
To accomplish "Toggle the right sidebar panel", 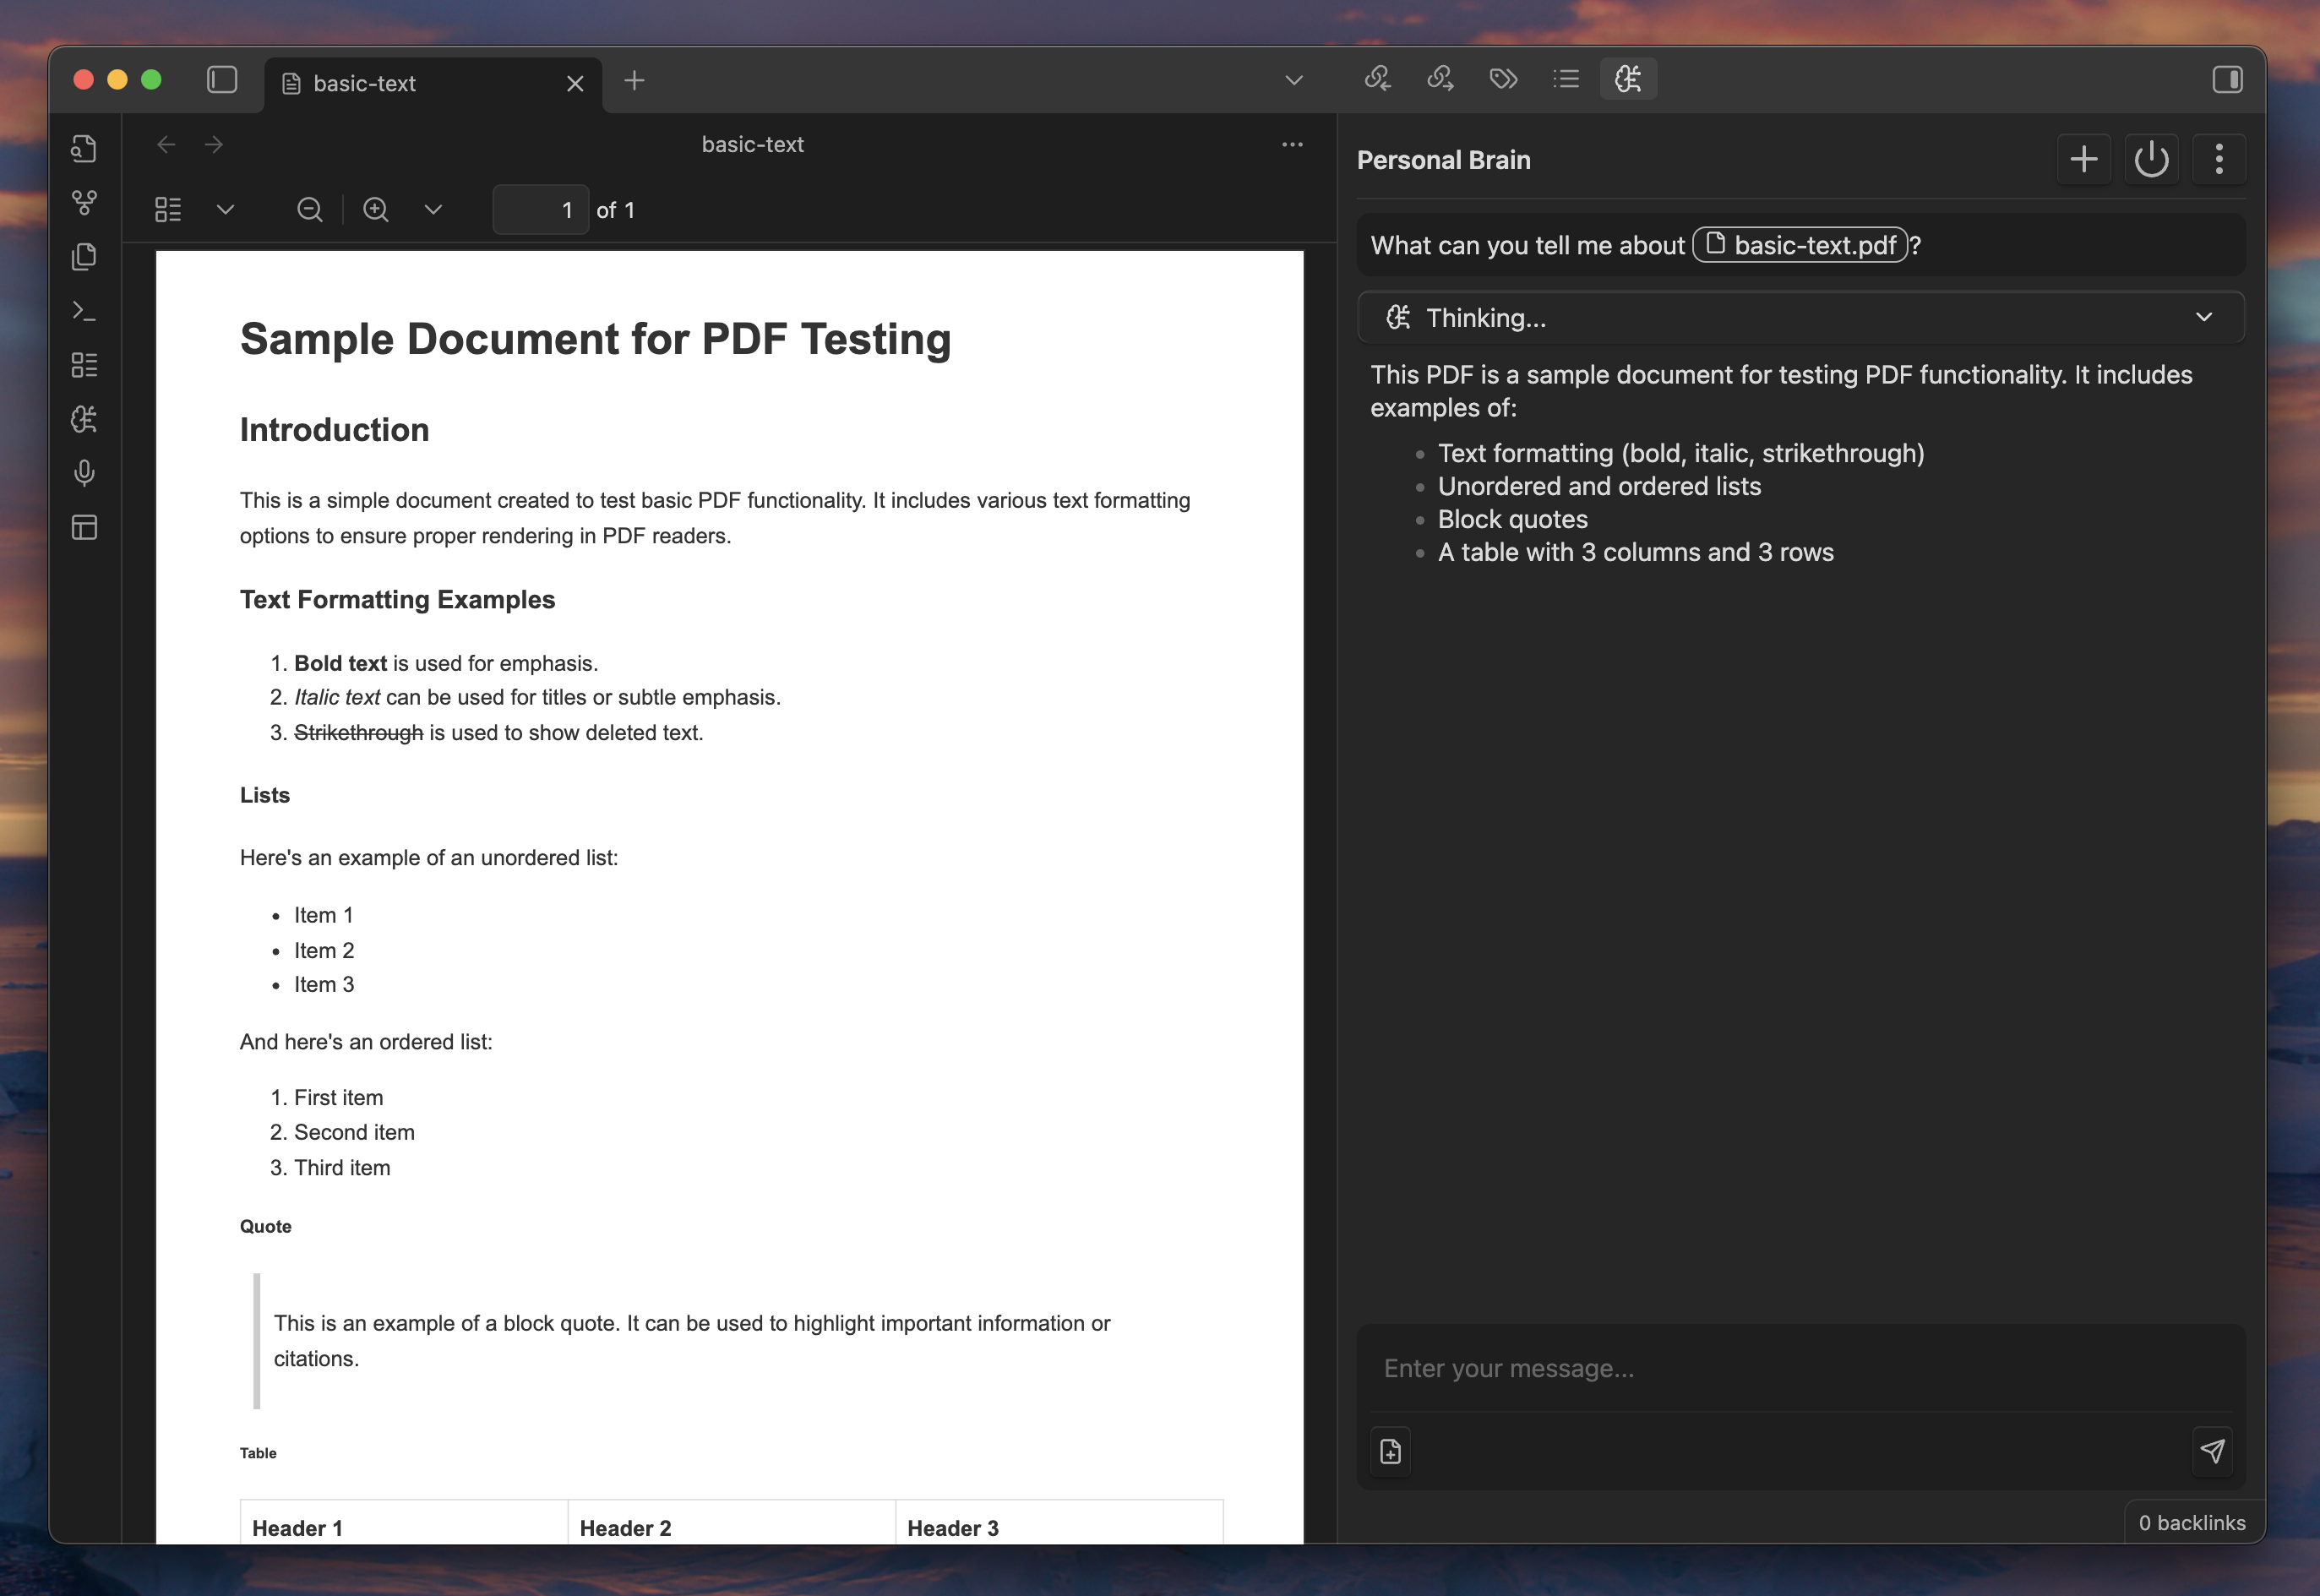I will [2227, 80].
